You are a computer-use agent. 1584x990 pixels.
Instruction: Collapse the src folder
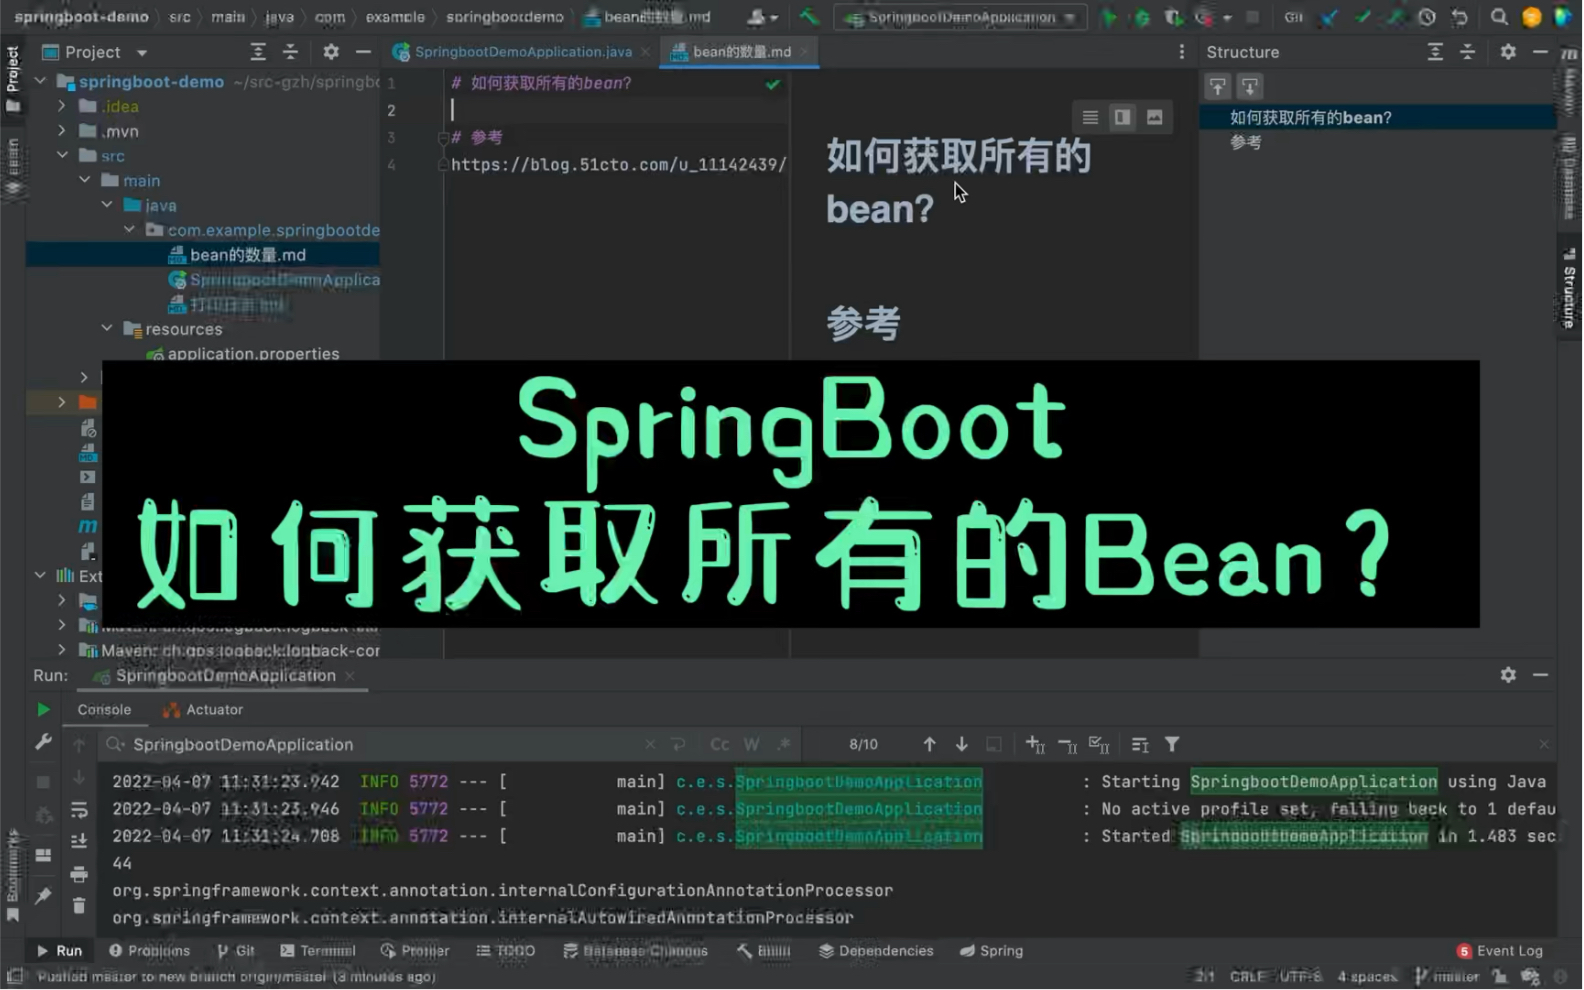pyautogui.click(x=62, y=155)
